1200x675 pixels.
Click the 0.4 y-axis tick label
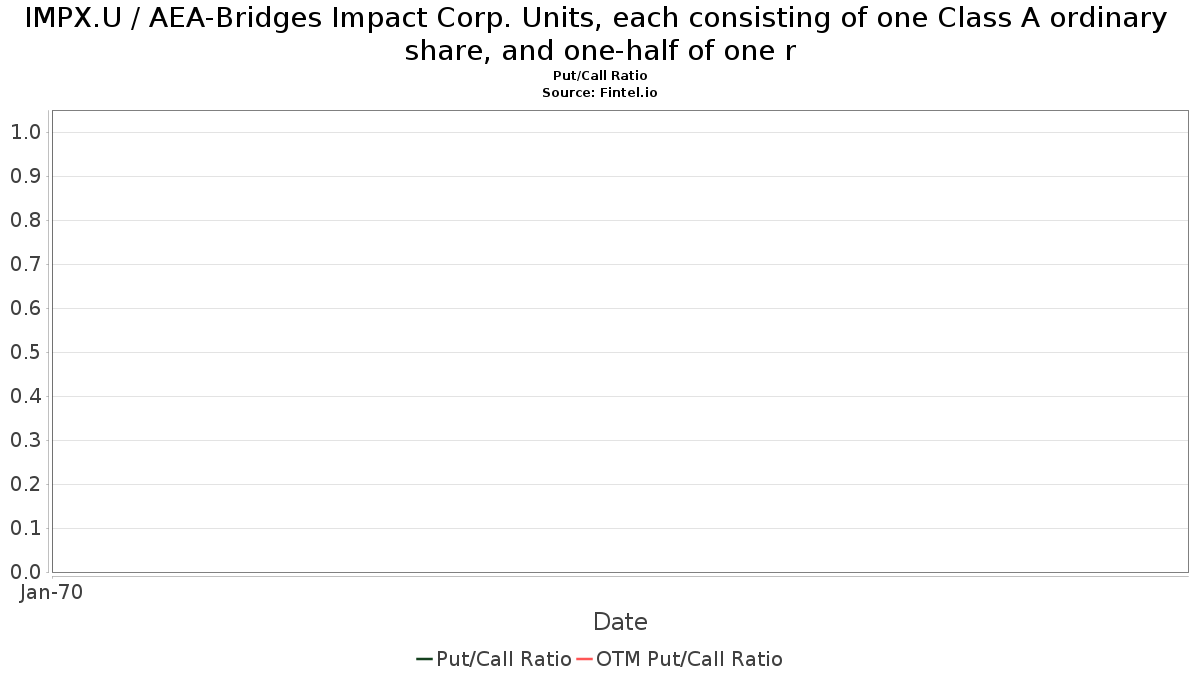(26, 396)
